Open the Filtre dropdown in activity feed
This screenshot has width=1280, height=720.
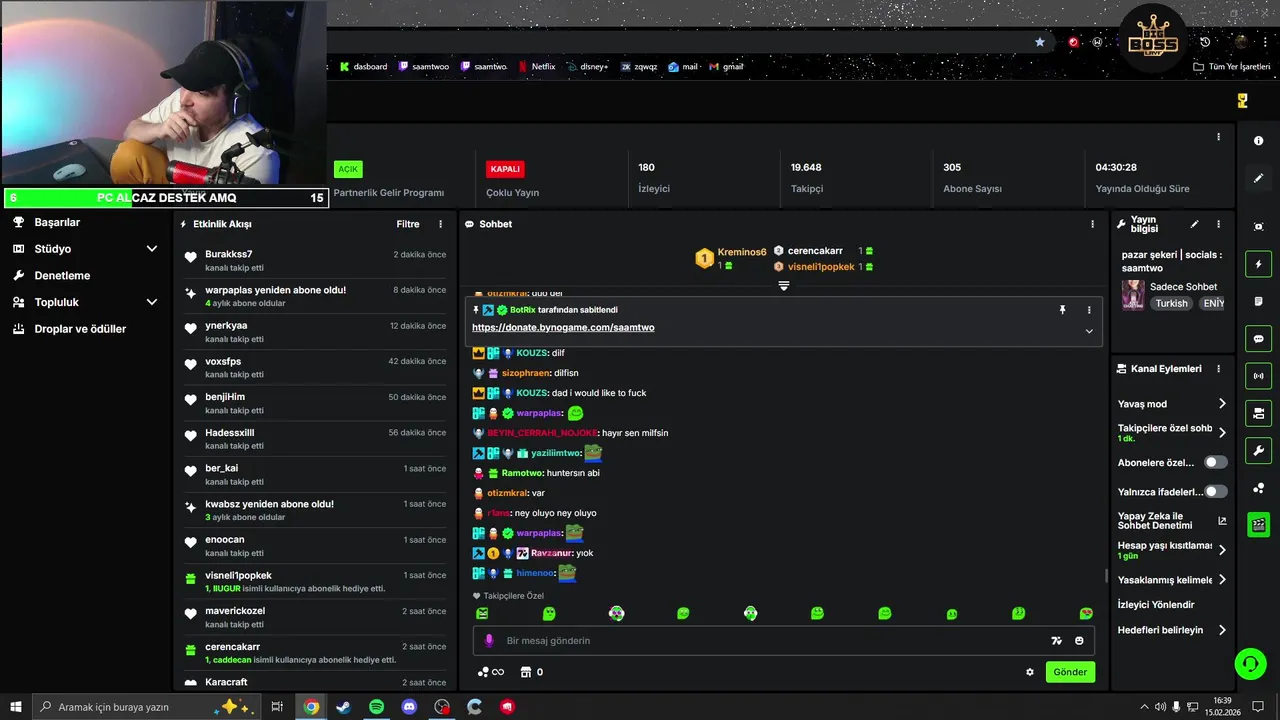point(408,224)
